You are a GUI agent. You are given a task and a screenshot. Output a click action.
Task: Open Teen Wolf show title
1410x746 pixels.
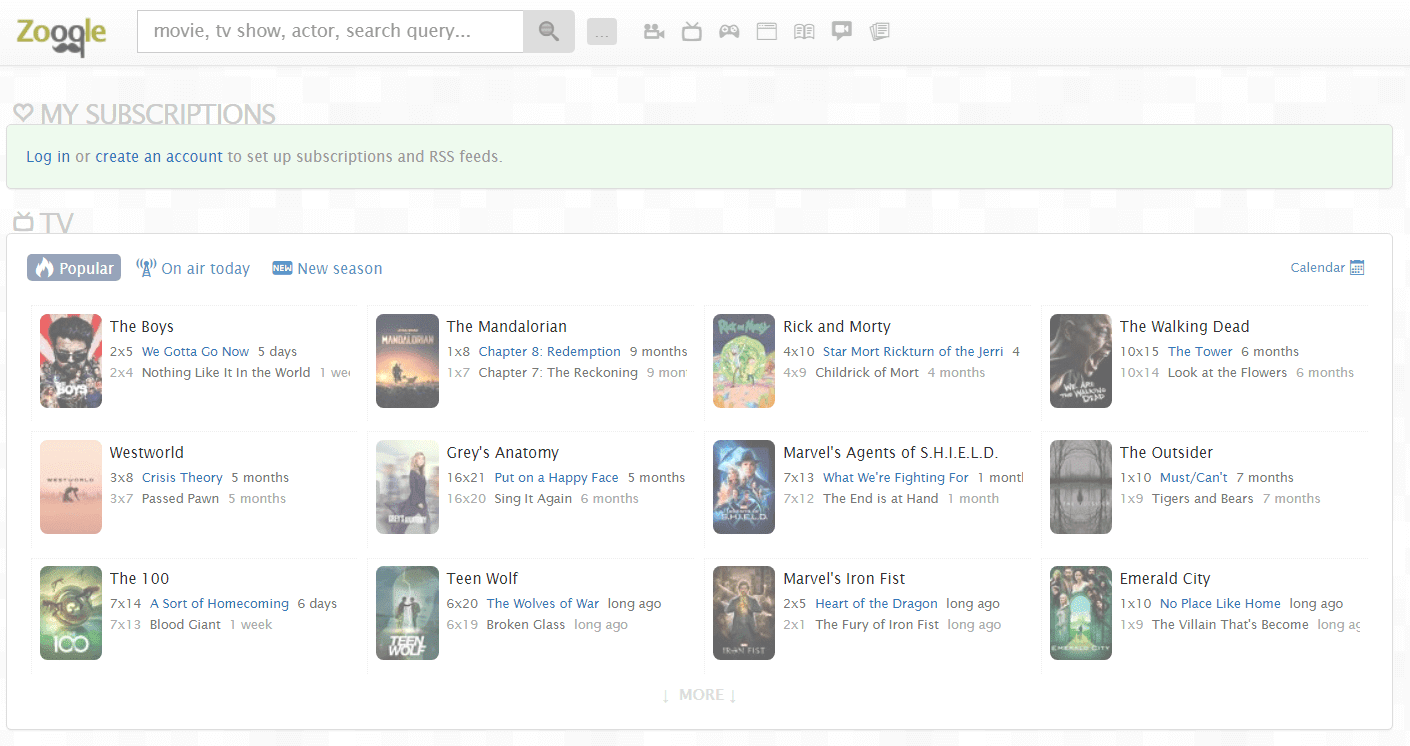coord(483,578)
